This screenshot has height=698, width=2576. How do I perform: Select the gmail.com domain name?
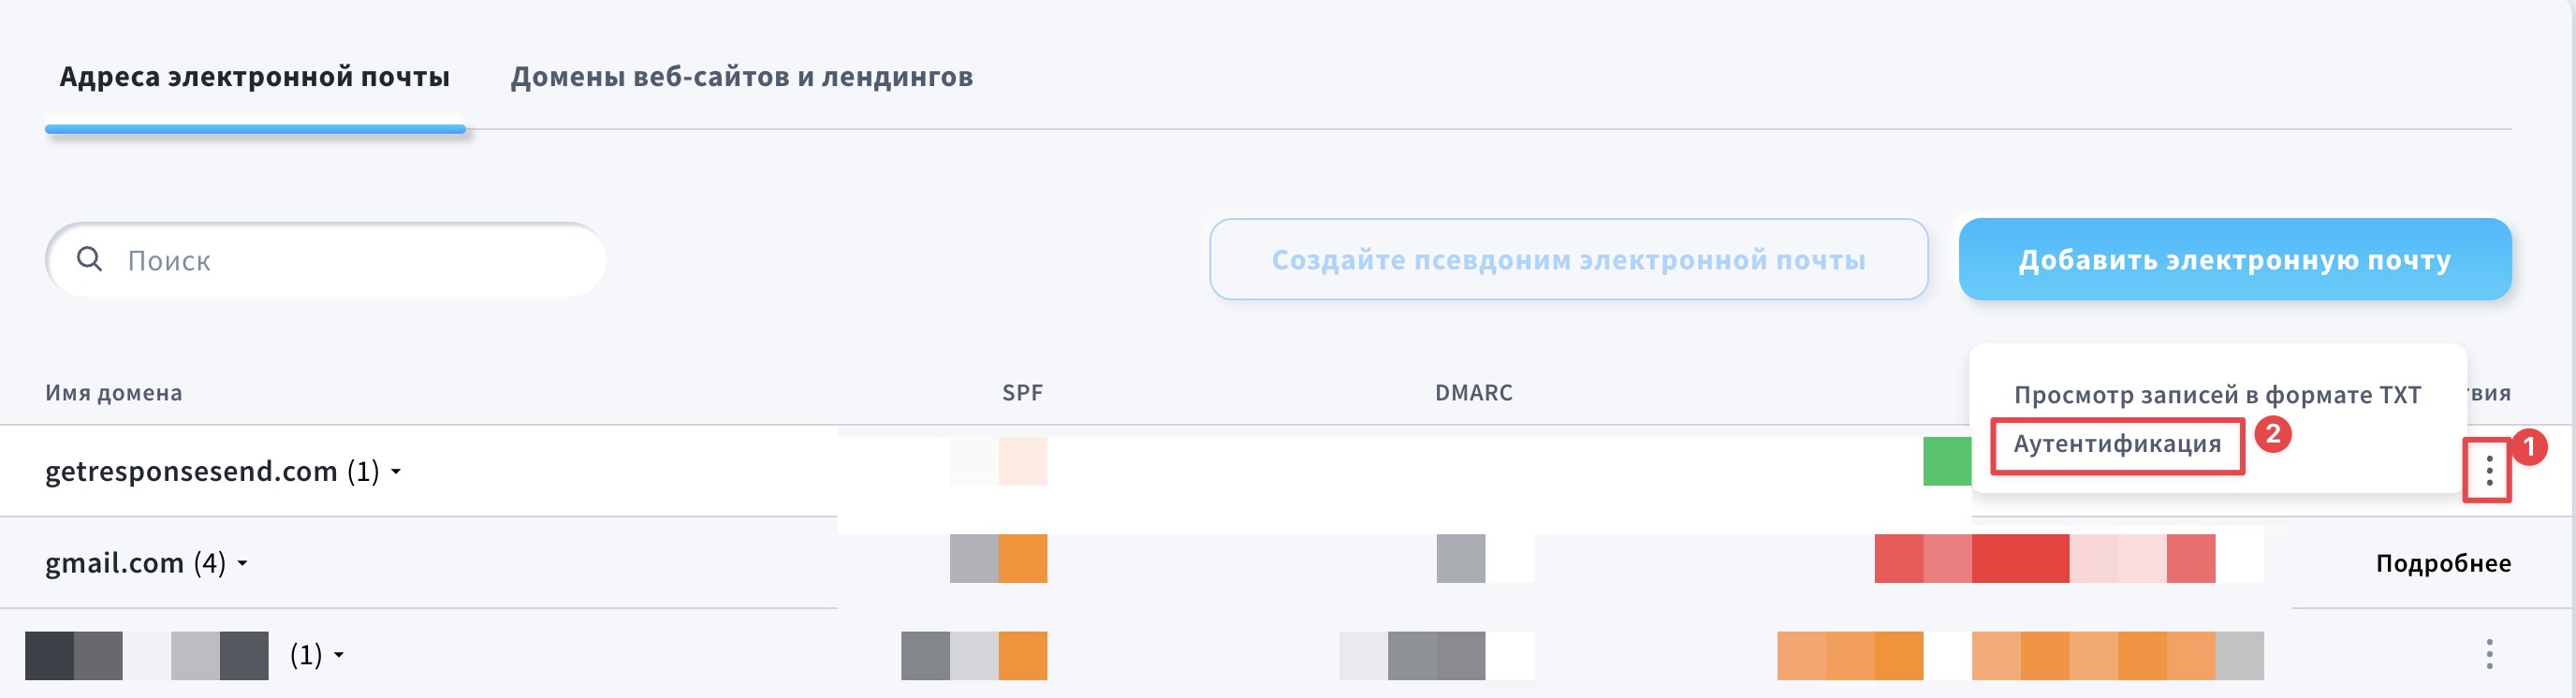click(x=114, y=563)
